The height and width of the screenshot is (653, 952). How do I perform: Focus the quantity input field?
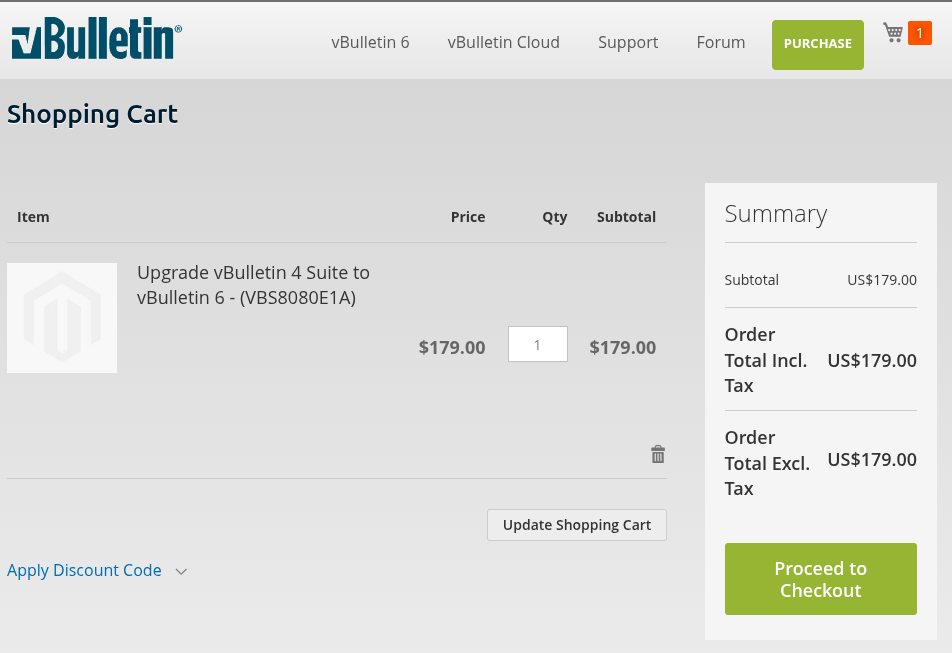[538, 344]
